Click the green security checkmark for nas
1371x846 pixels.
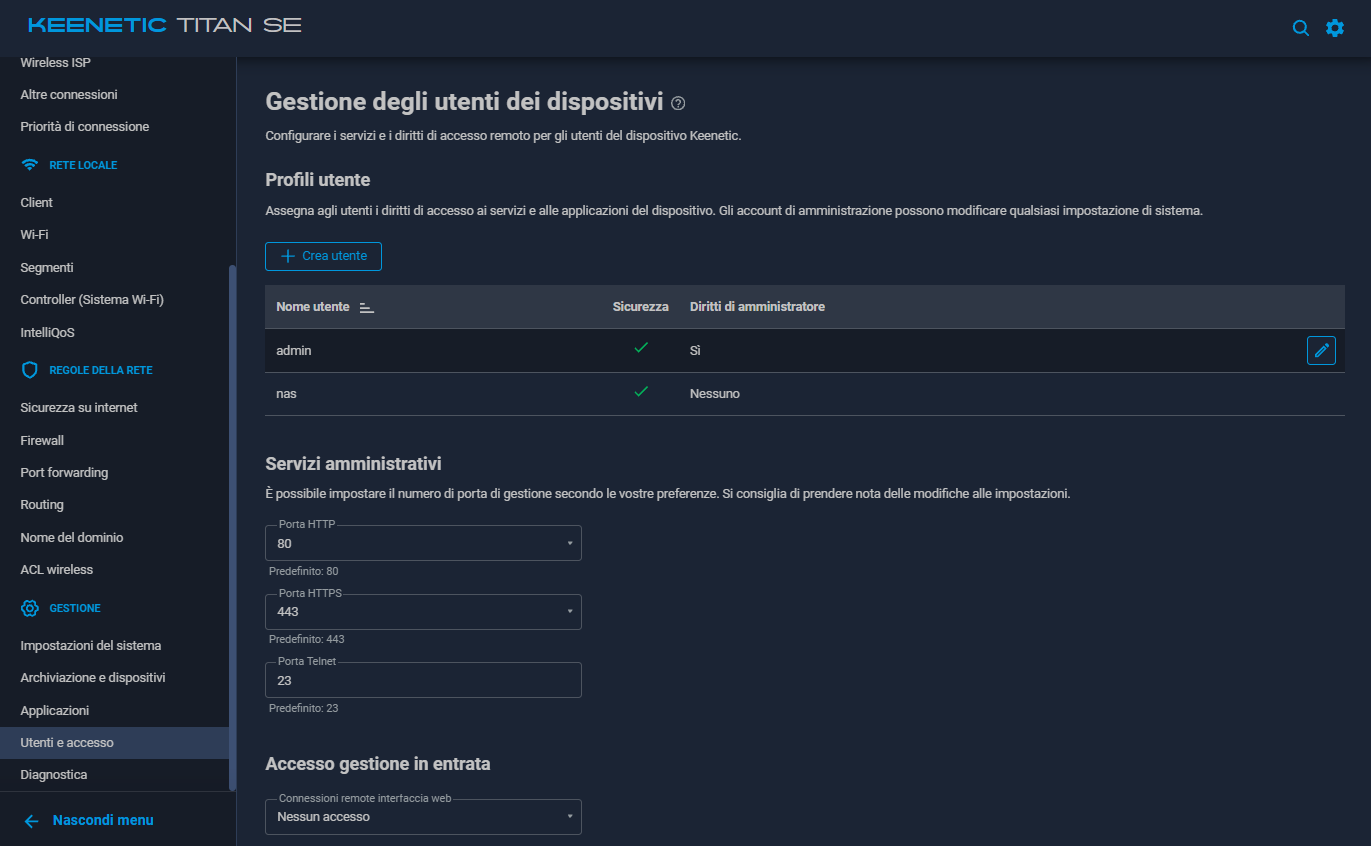[x=641, y=392]
